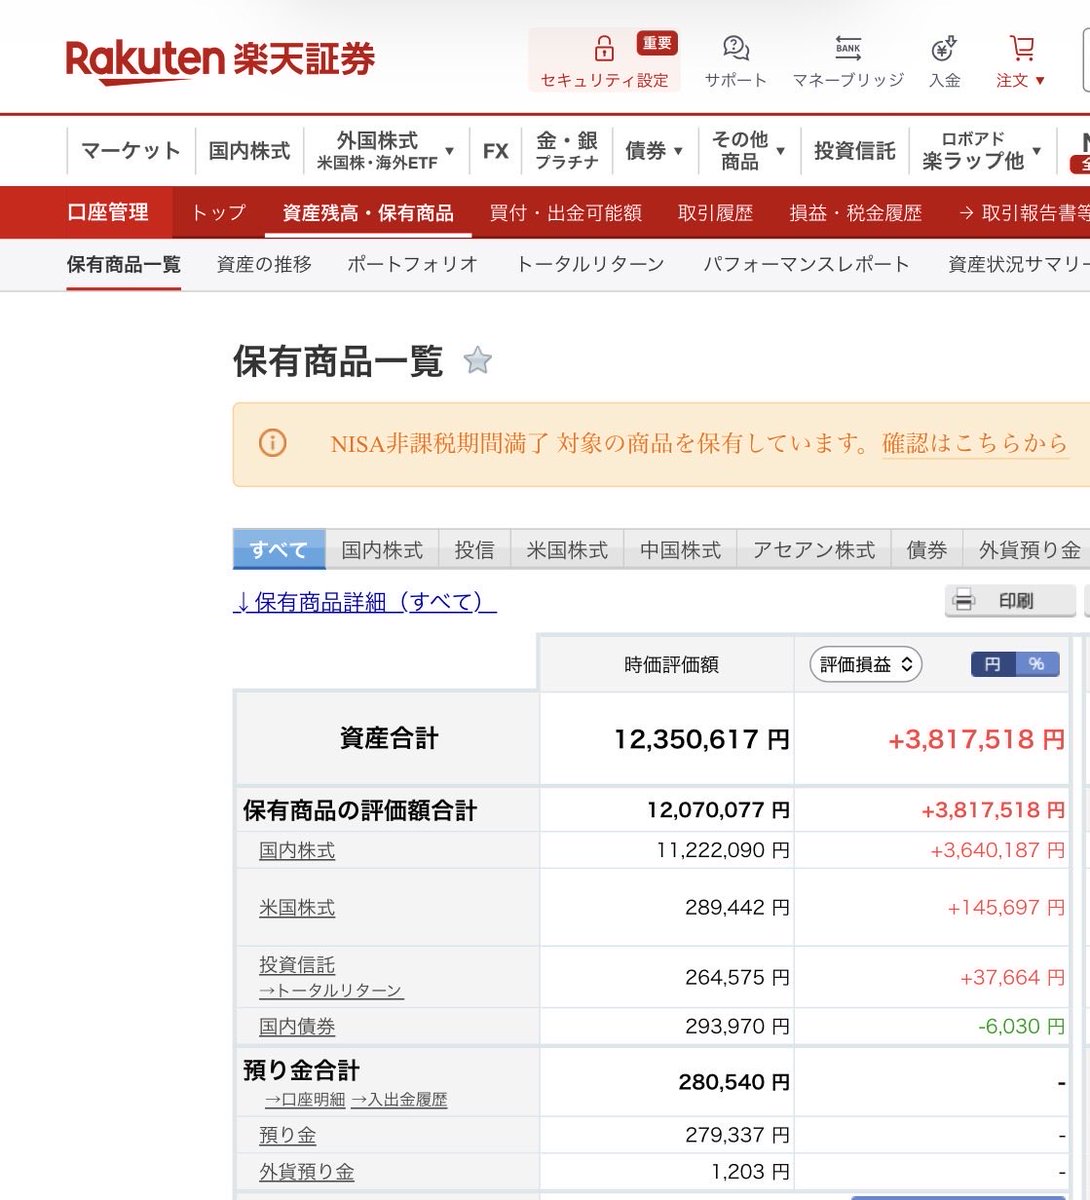Select the アセアン株式 filter tab
This screenshot has height=1200, width=1090.
coord(813,550)
